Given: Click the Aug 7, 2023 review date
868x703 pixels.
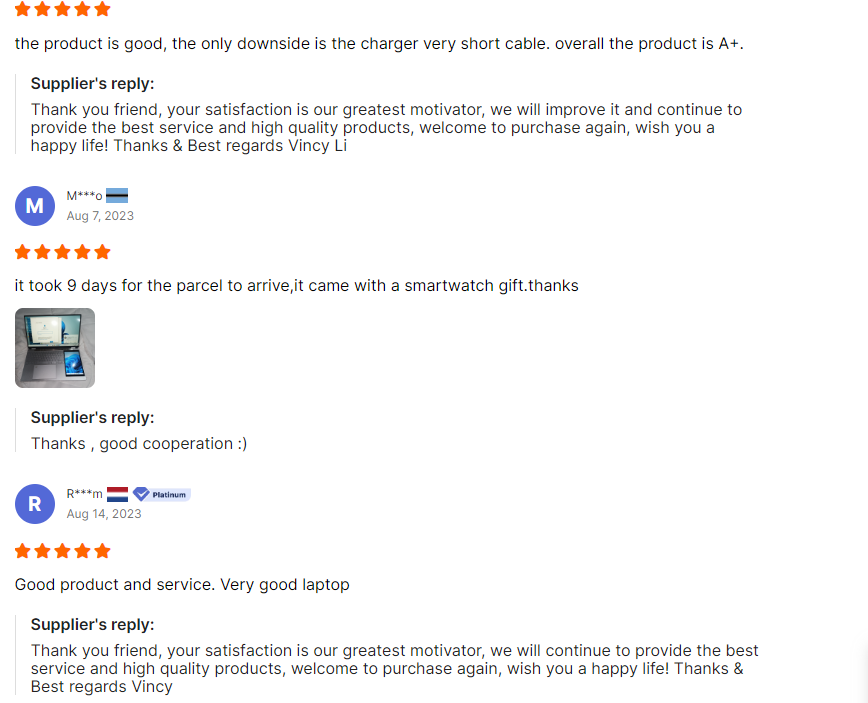Looking at the screenshot, I should click(x=100, y=216).
